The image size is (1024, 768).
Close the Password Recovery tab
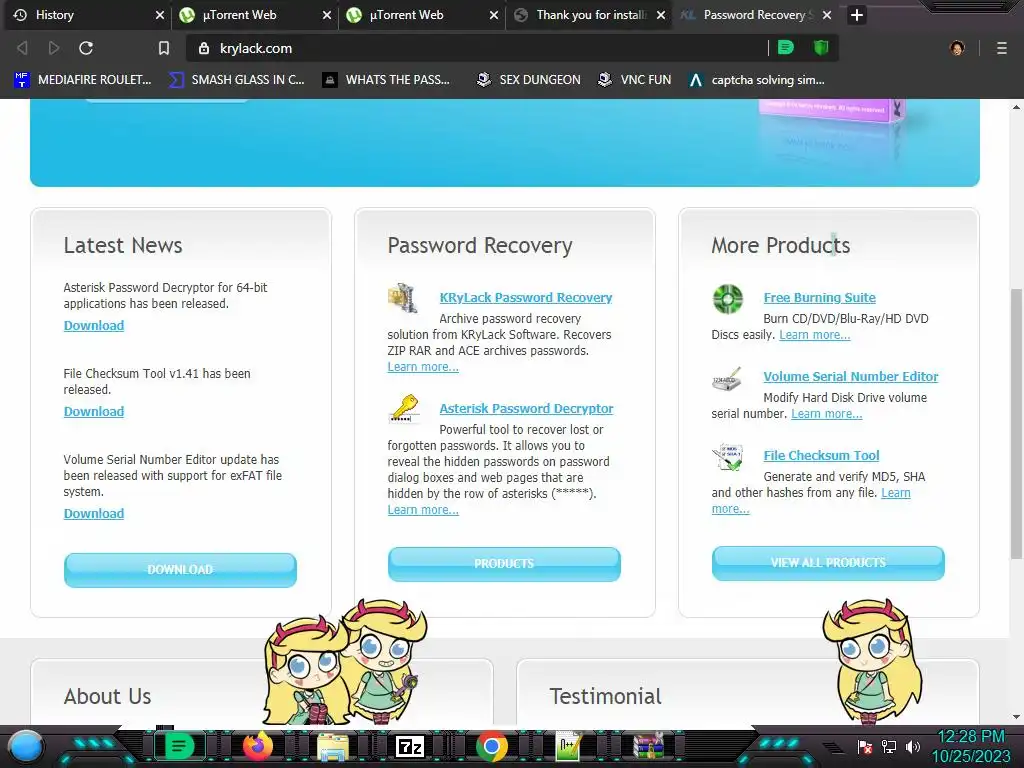[x=827, y=15]
